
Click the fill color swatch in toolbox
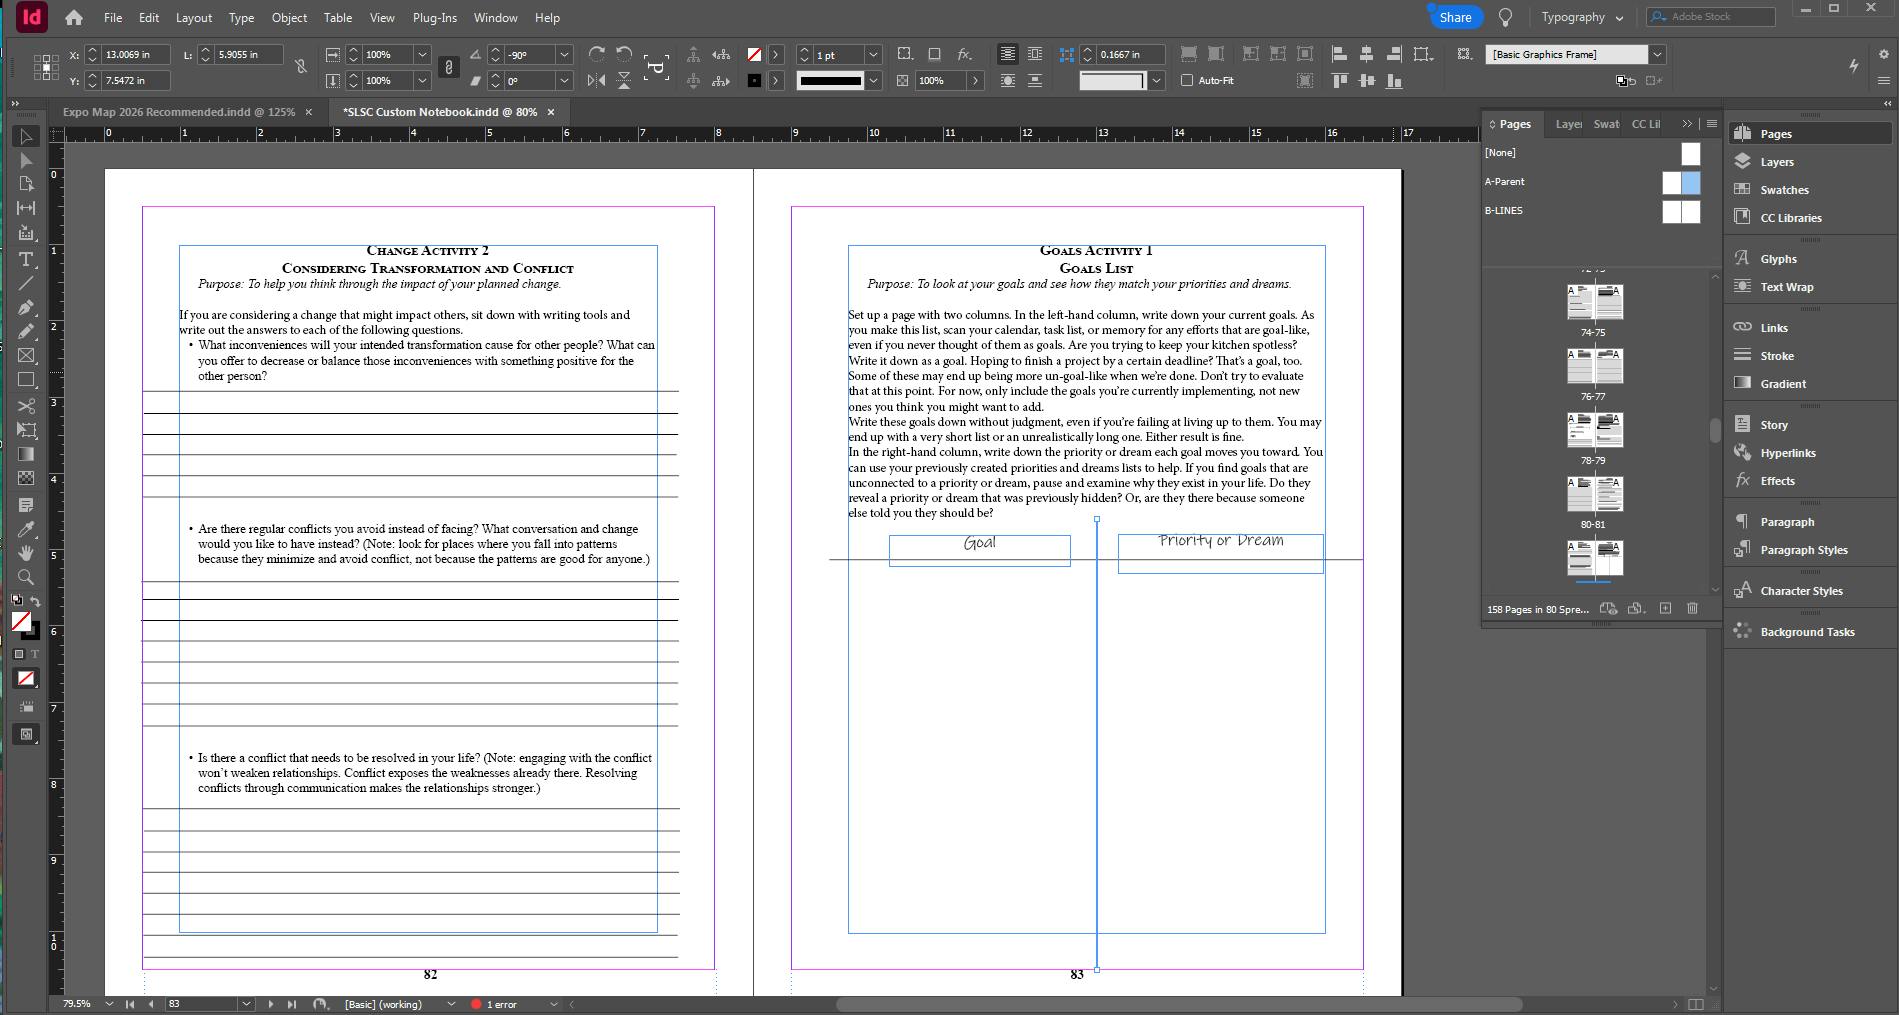(20, 621)
